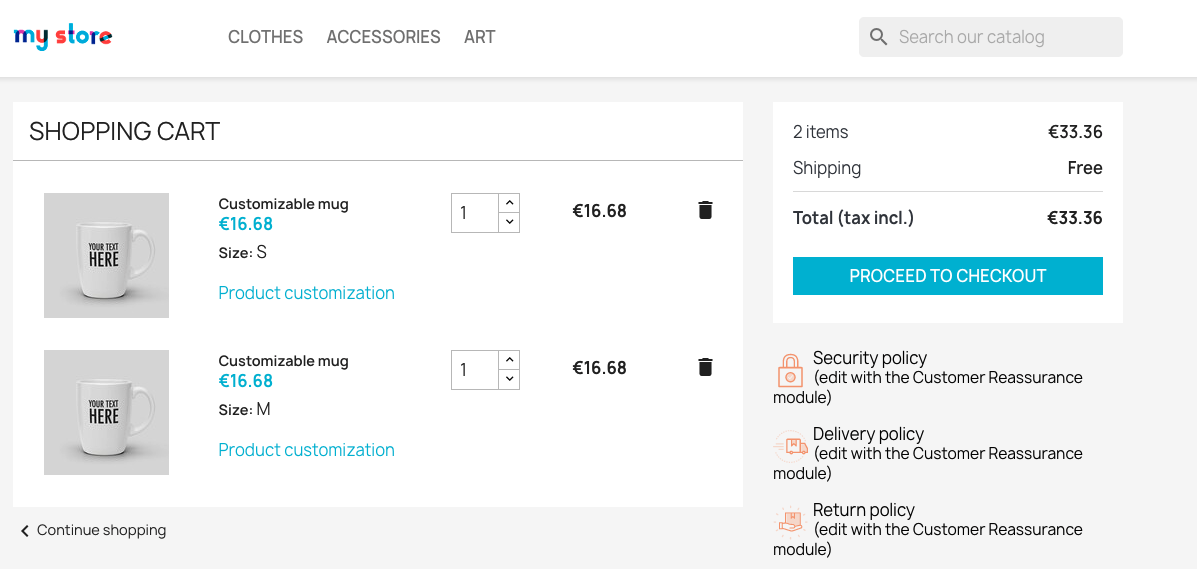
Task: Click the Return policy box icon
Action: coord(790,522)
